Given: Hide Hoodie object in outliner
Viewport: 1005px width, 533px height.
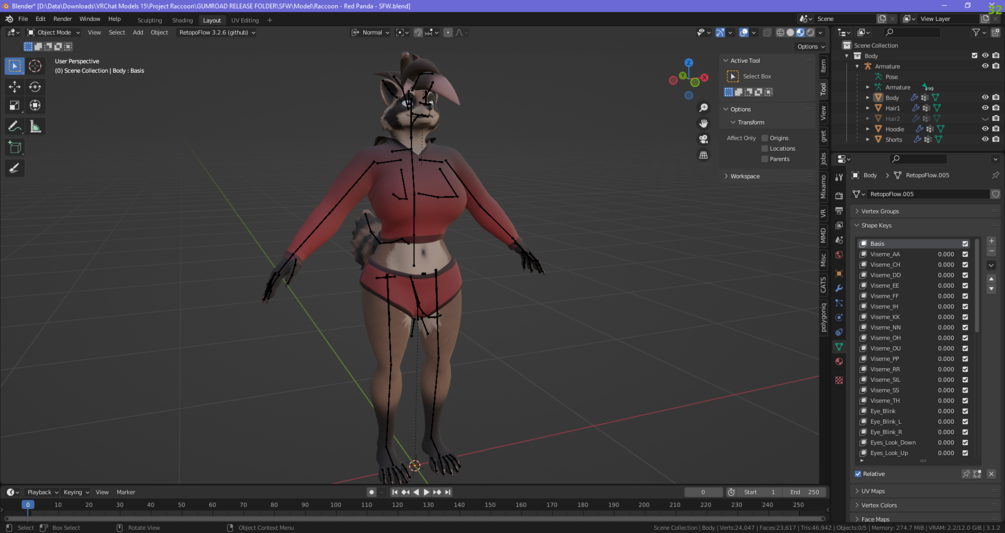Looking at the screenshot, I should click(x=985, y=129).
